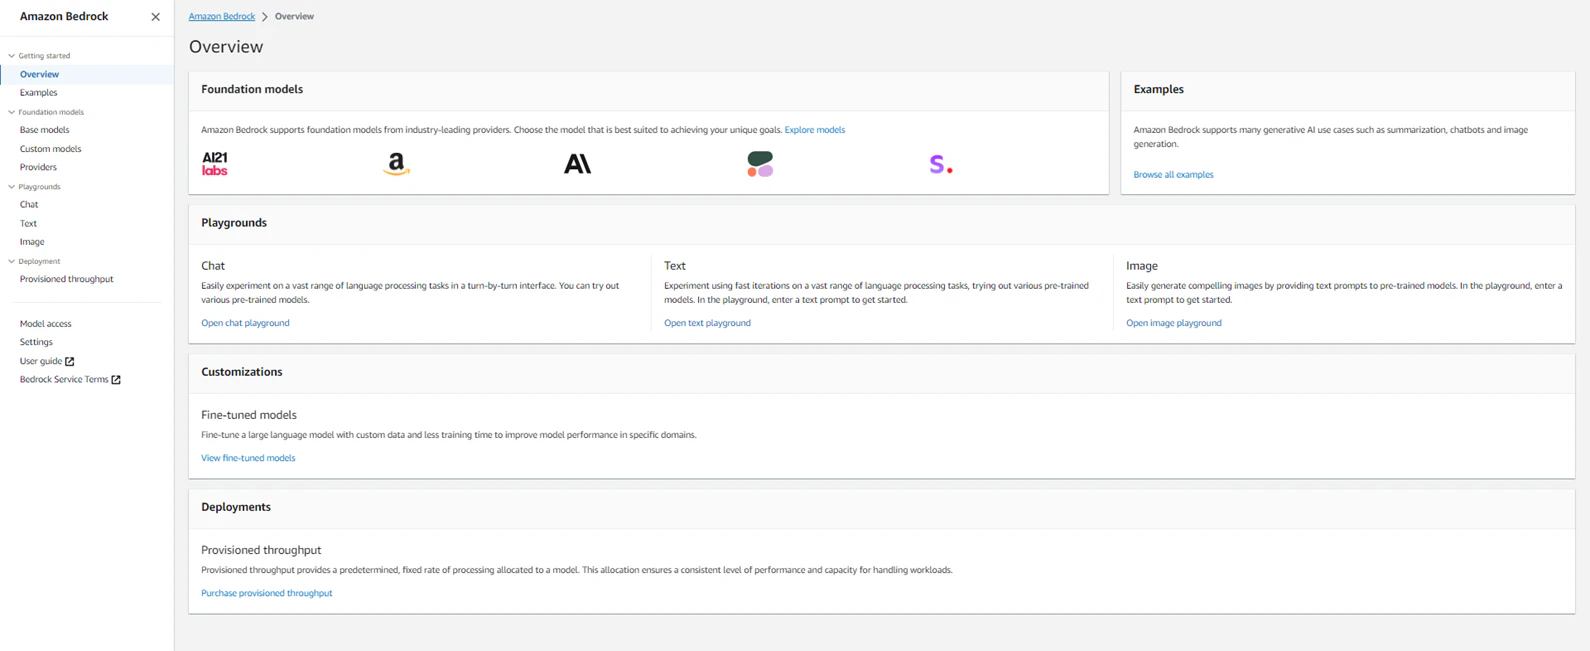Open Settings in the sidebar

[x=36, y=342]
